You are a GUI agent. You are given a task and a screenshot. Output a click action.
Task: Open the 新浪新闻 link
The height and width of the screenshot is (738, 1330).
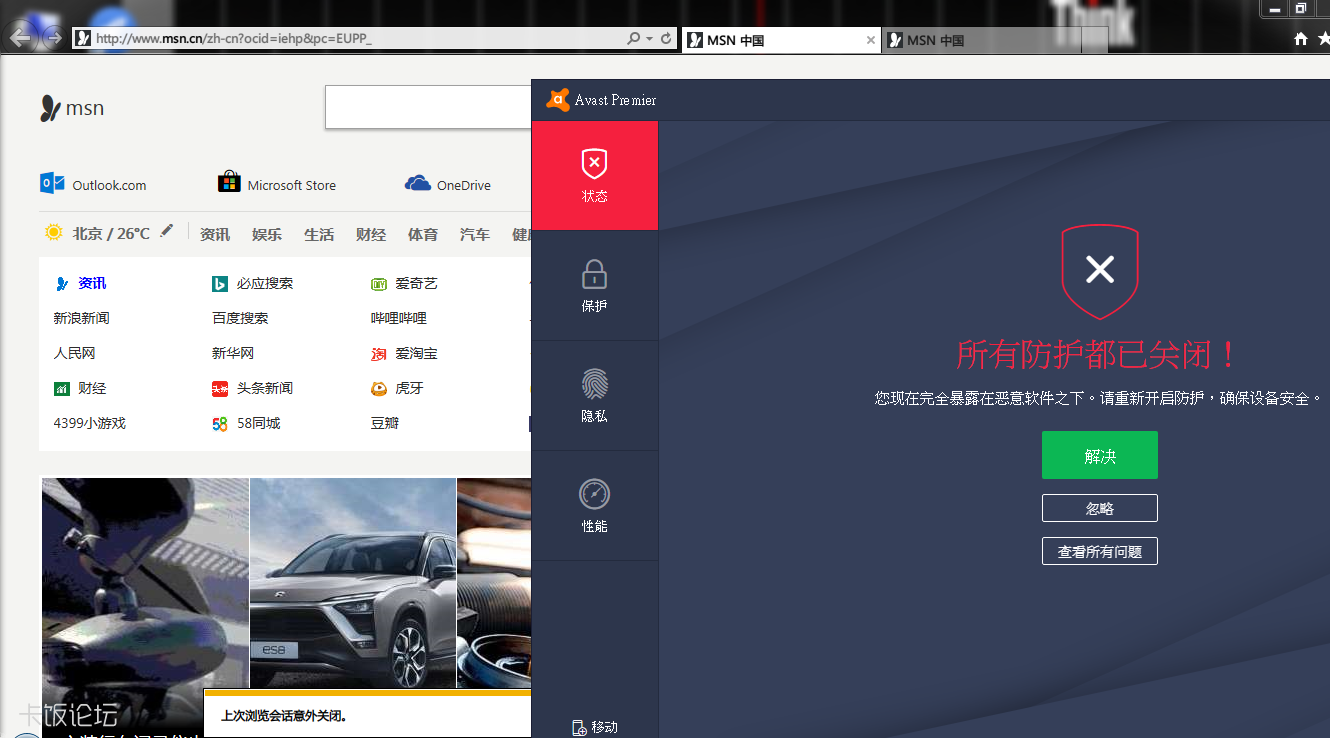click(x=82, y=318)
